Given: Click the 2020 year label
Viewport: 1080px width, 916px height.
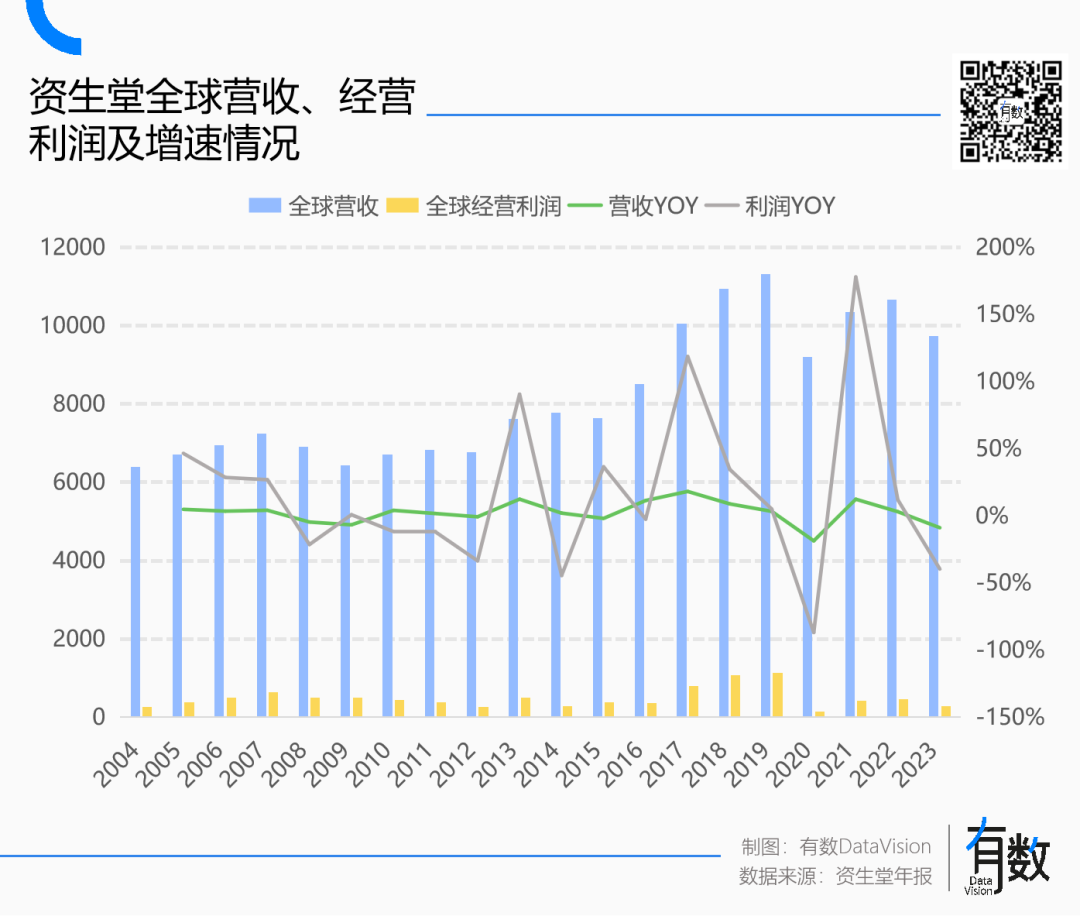Looking at the screenshot, I should click(789, 764).
